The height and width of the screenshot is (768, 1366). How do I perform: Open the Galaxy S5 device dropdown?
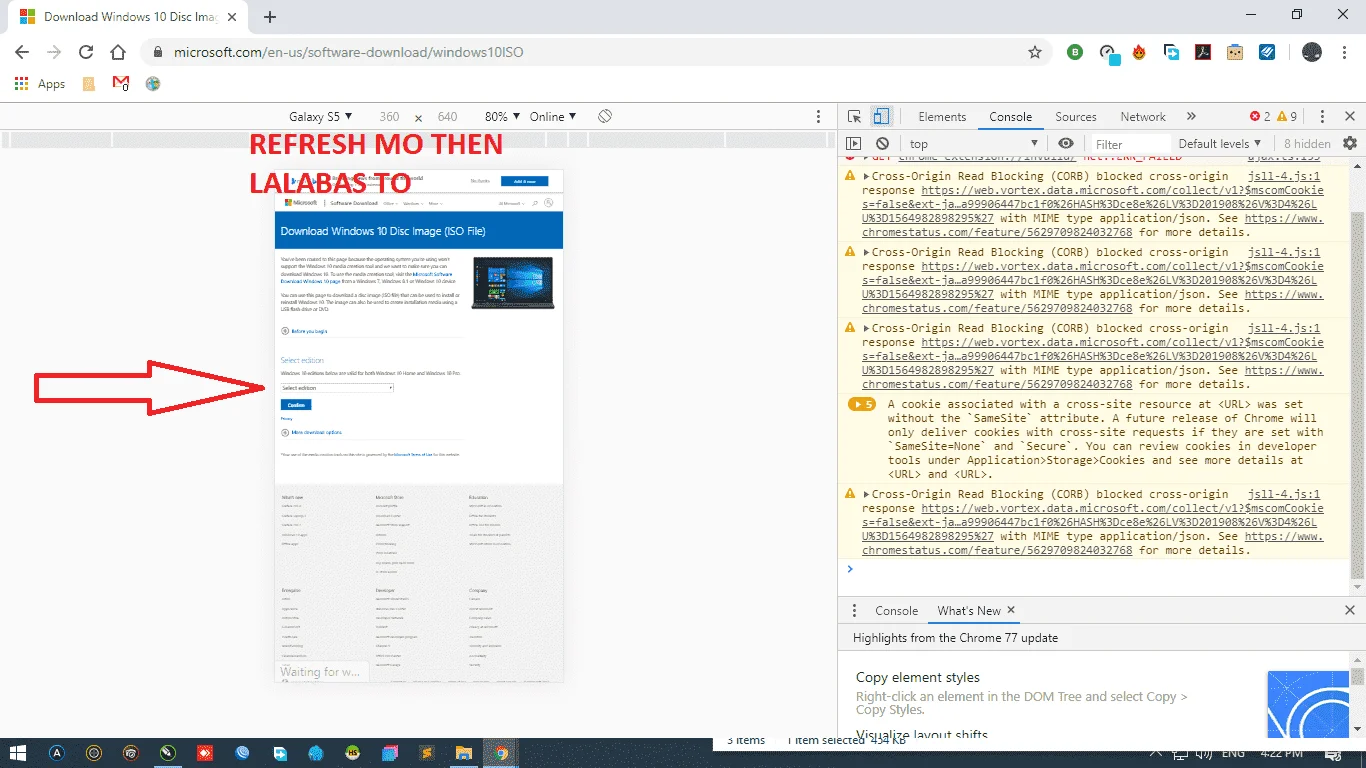(x=320, y=117)
